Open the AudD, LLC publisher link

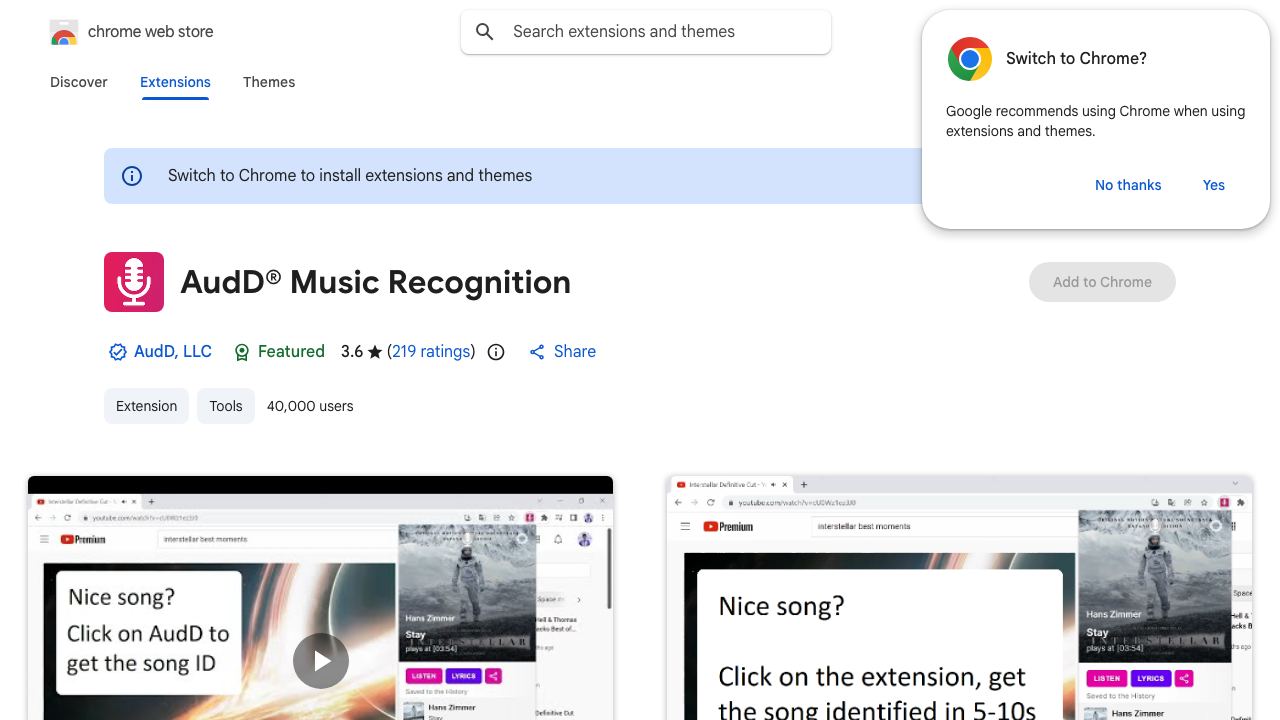pyautogui.click(x=173, y=352)
